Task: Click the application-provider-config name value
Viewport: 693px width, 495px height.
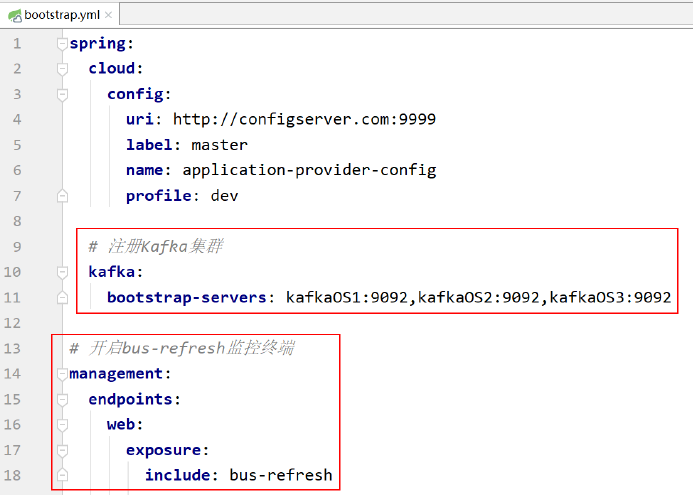Action: click(x=309, y=170)
